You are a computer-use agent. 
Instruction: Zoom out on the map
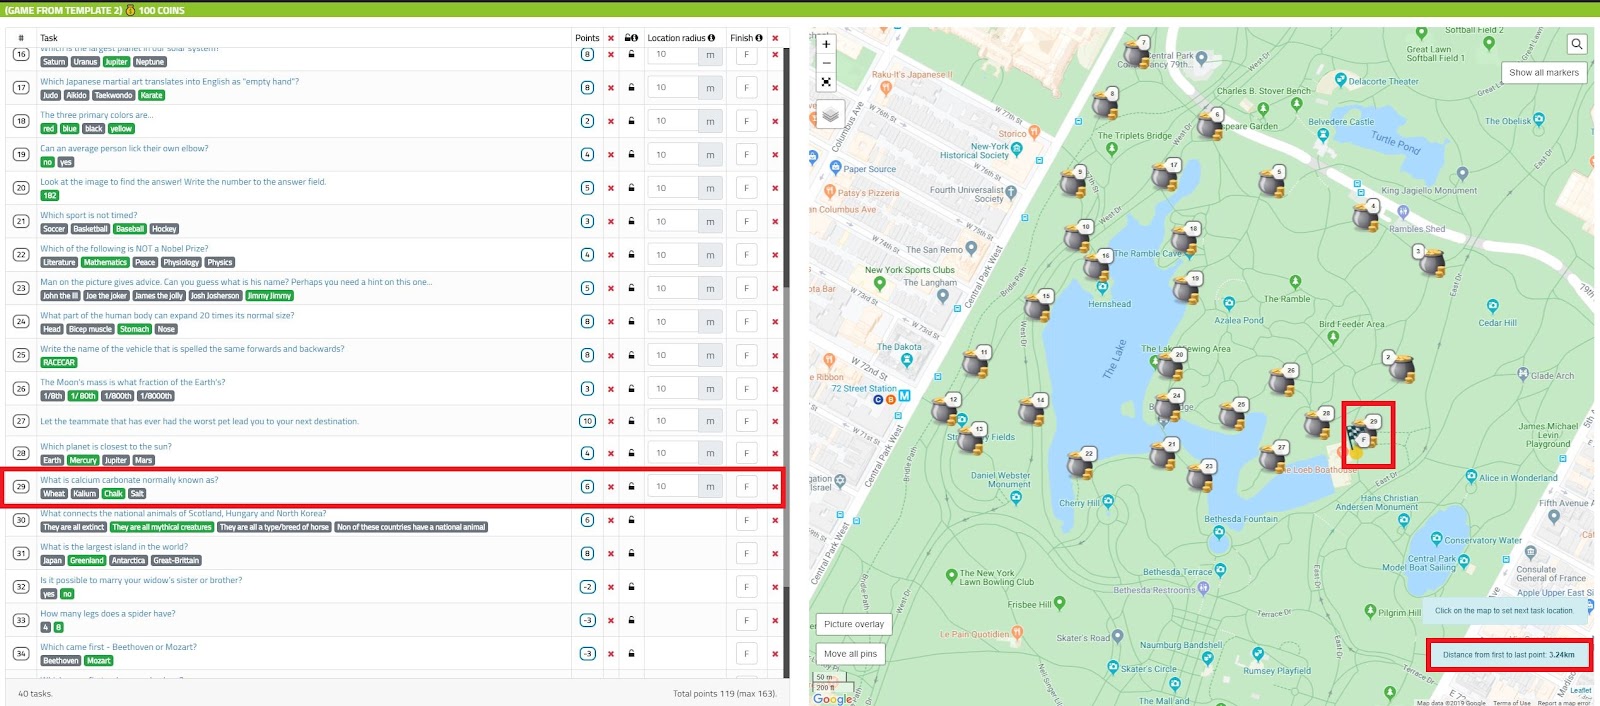(826, 62)
